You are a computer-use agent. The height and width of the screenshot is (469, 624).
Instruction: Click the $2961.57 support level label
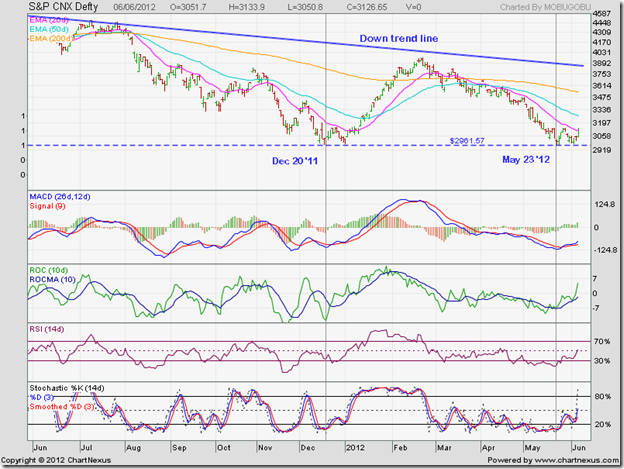(x=467, y=141)
